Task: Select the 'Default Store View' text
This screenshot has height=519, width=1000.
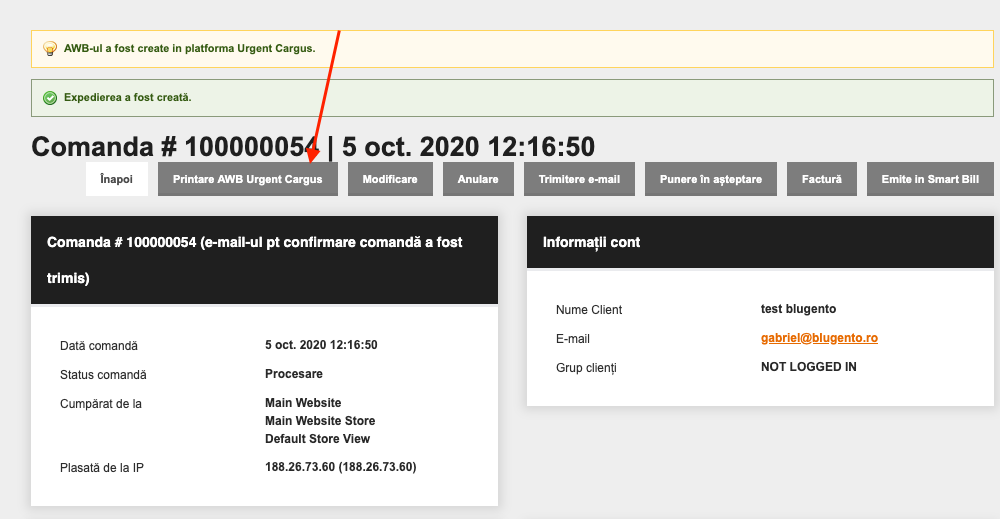Action: coord(318,439)
